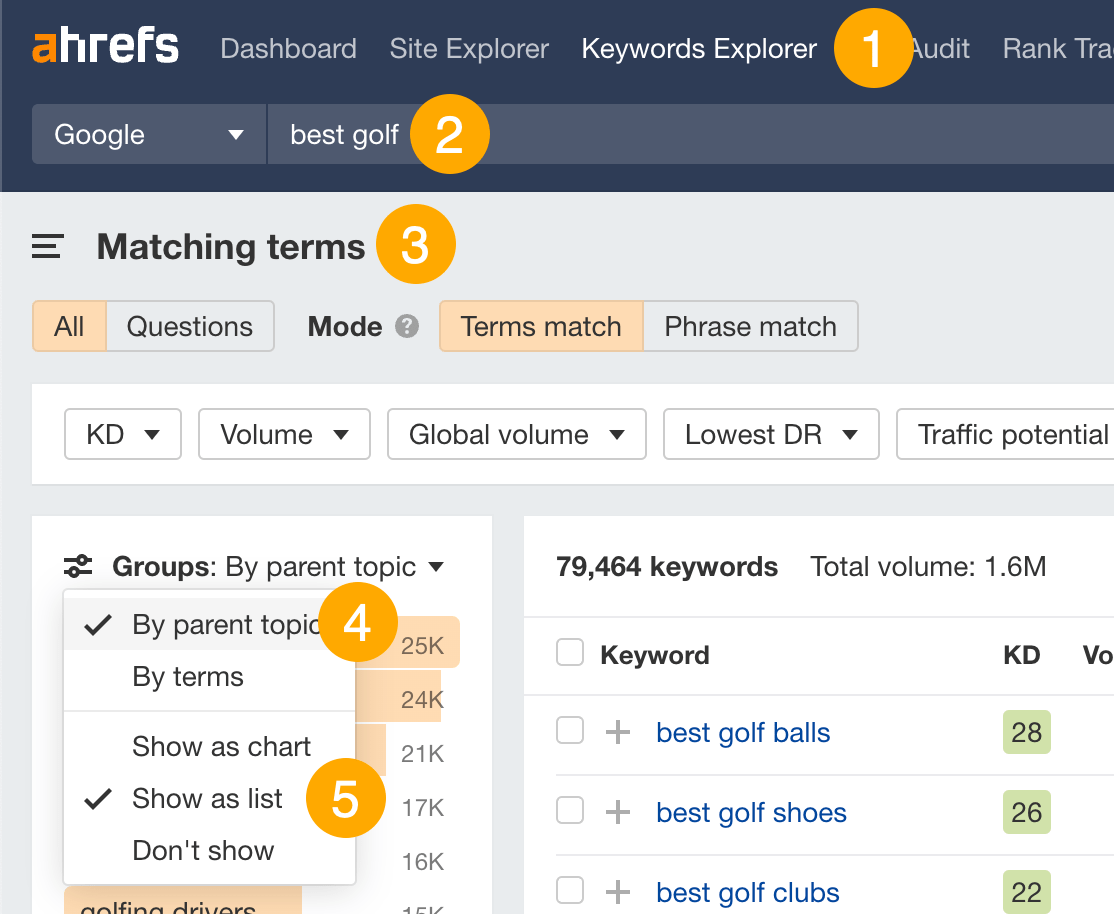Viewport: 1114px width, 914px height.
Task: Click the 16K group volume value
Action: point(423,861)
